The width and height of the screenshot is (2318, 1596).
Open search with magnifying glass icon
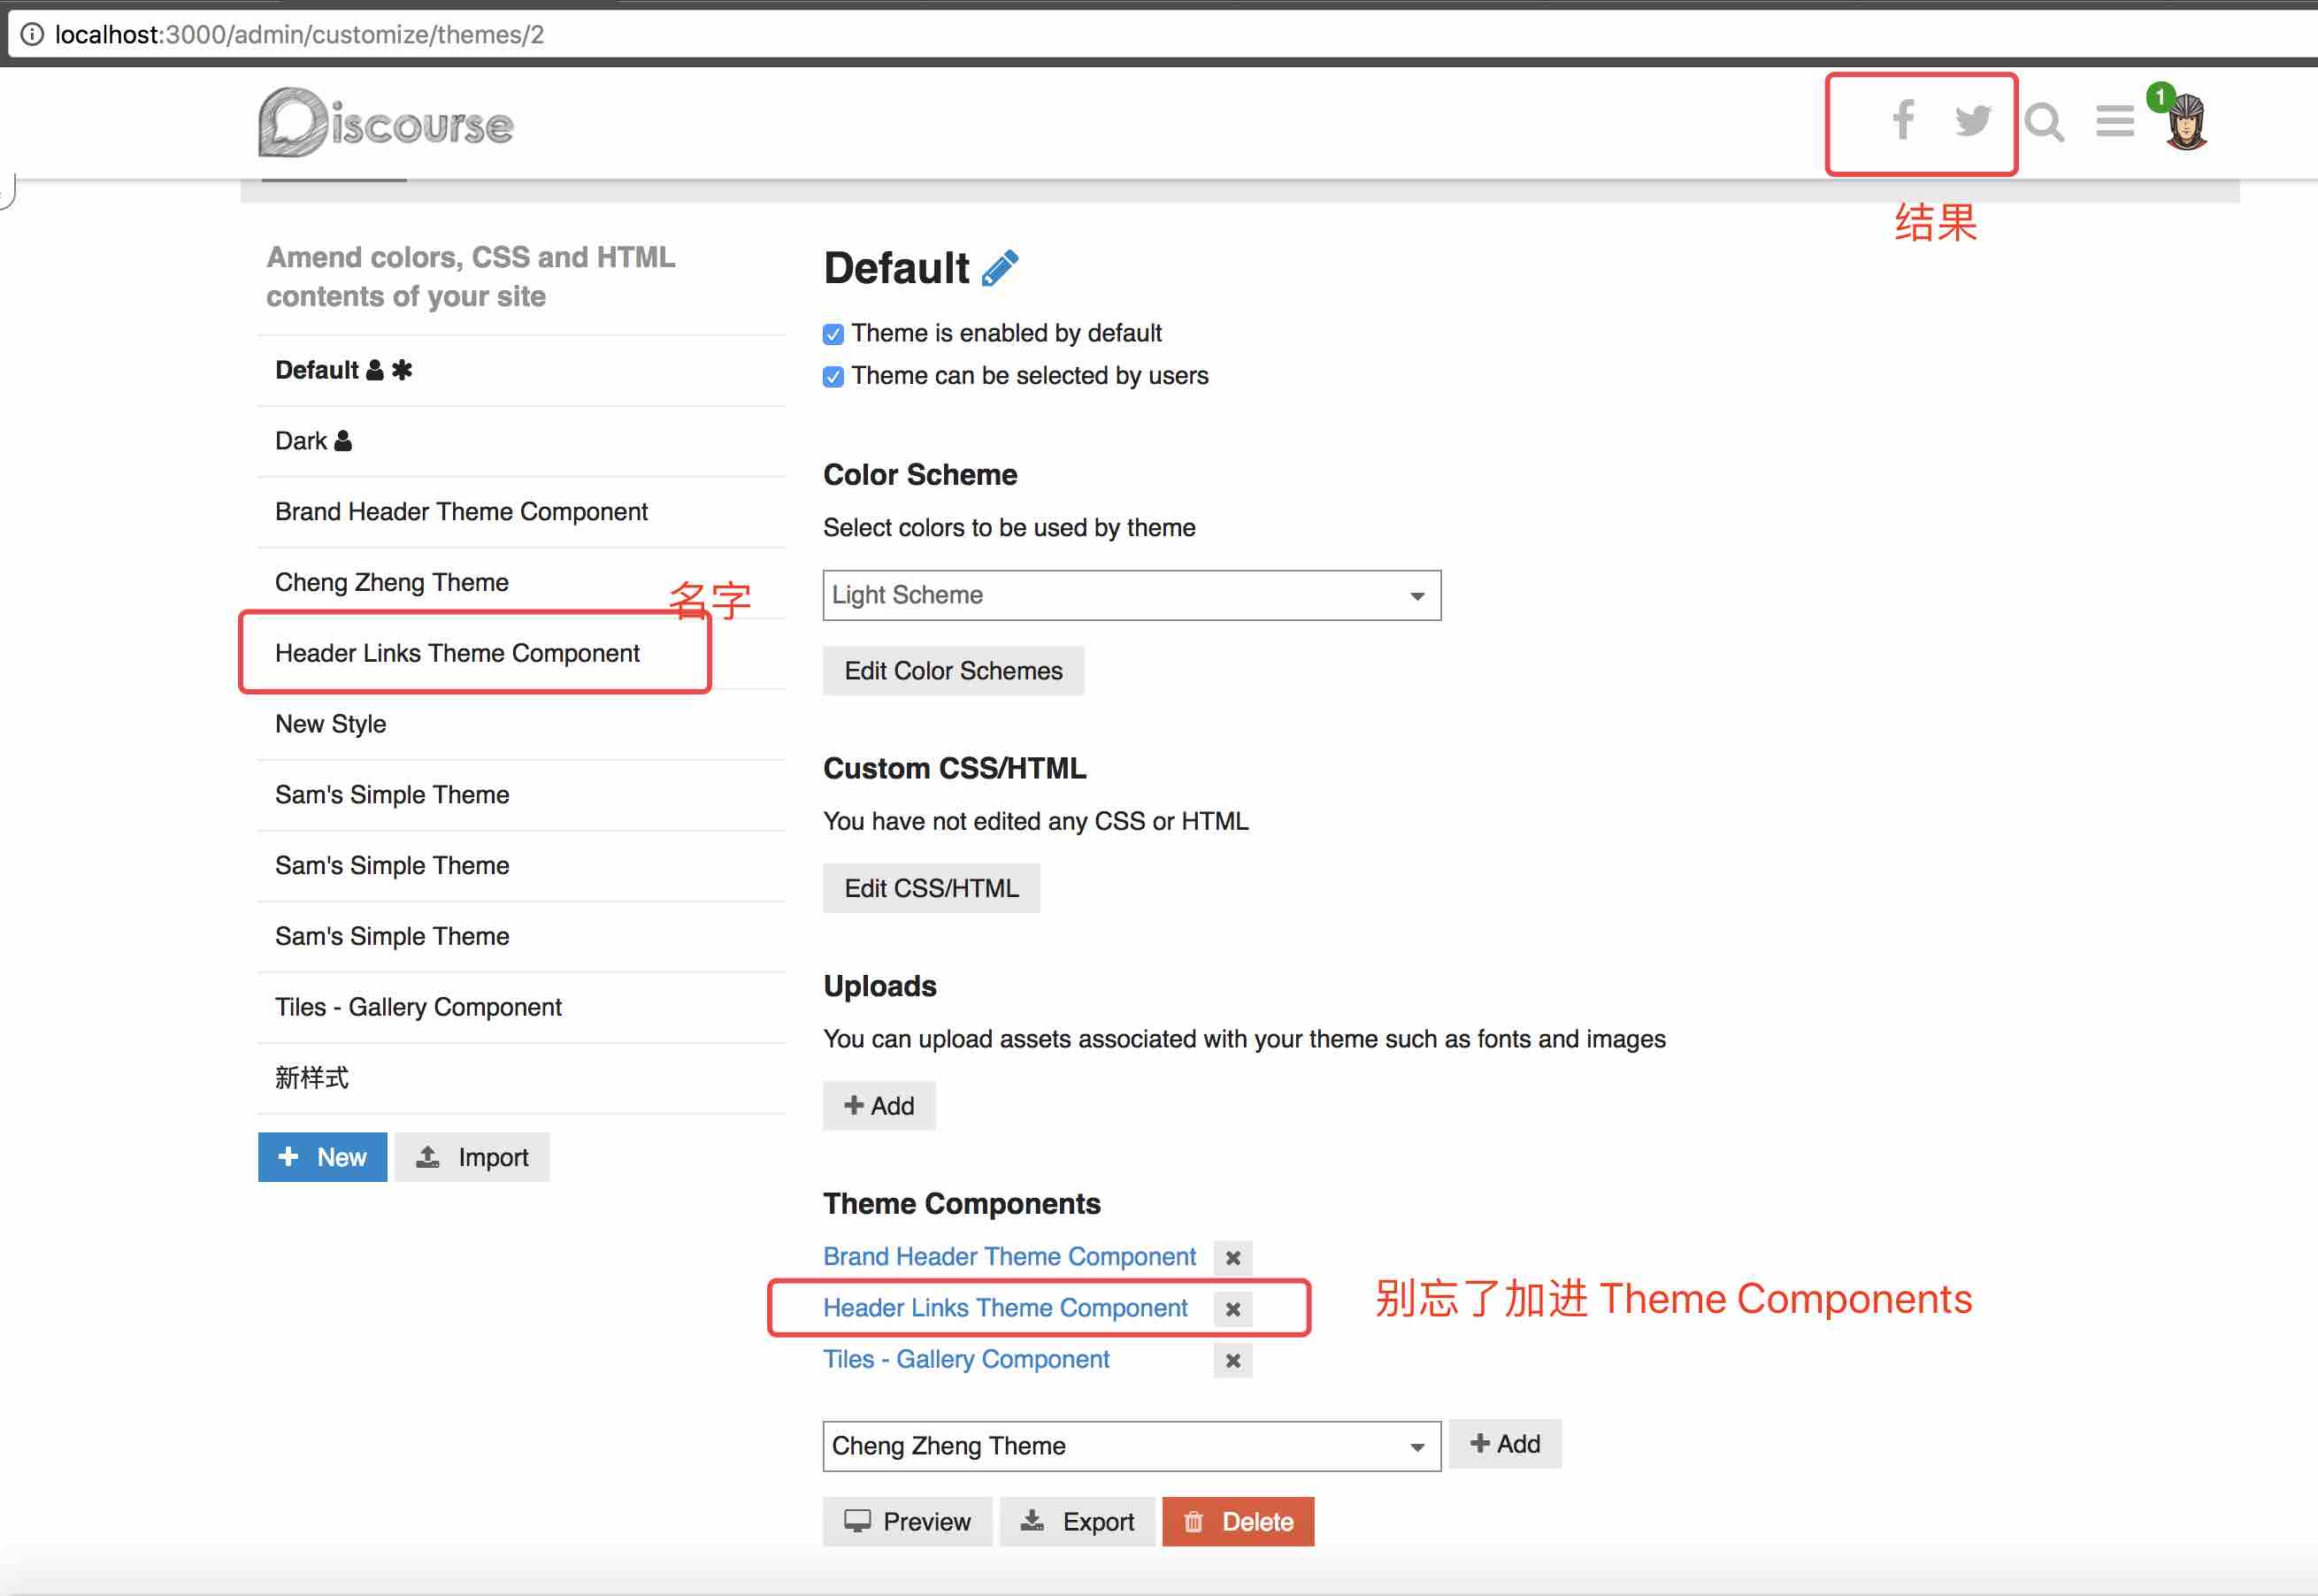[2044, 123]
